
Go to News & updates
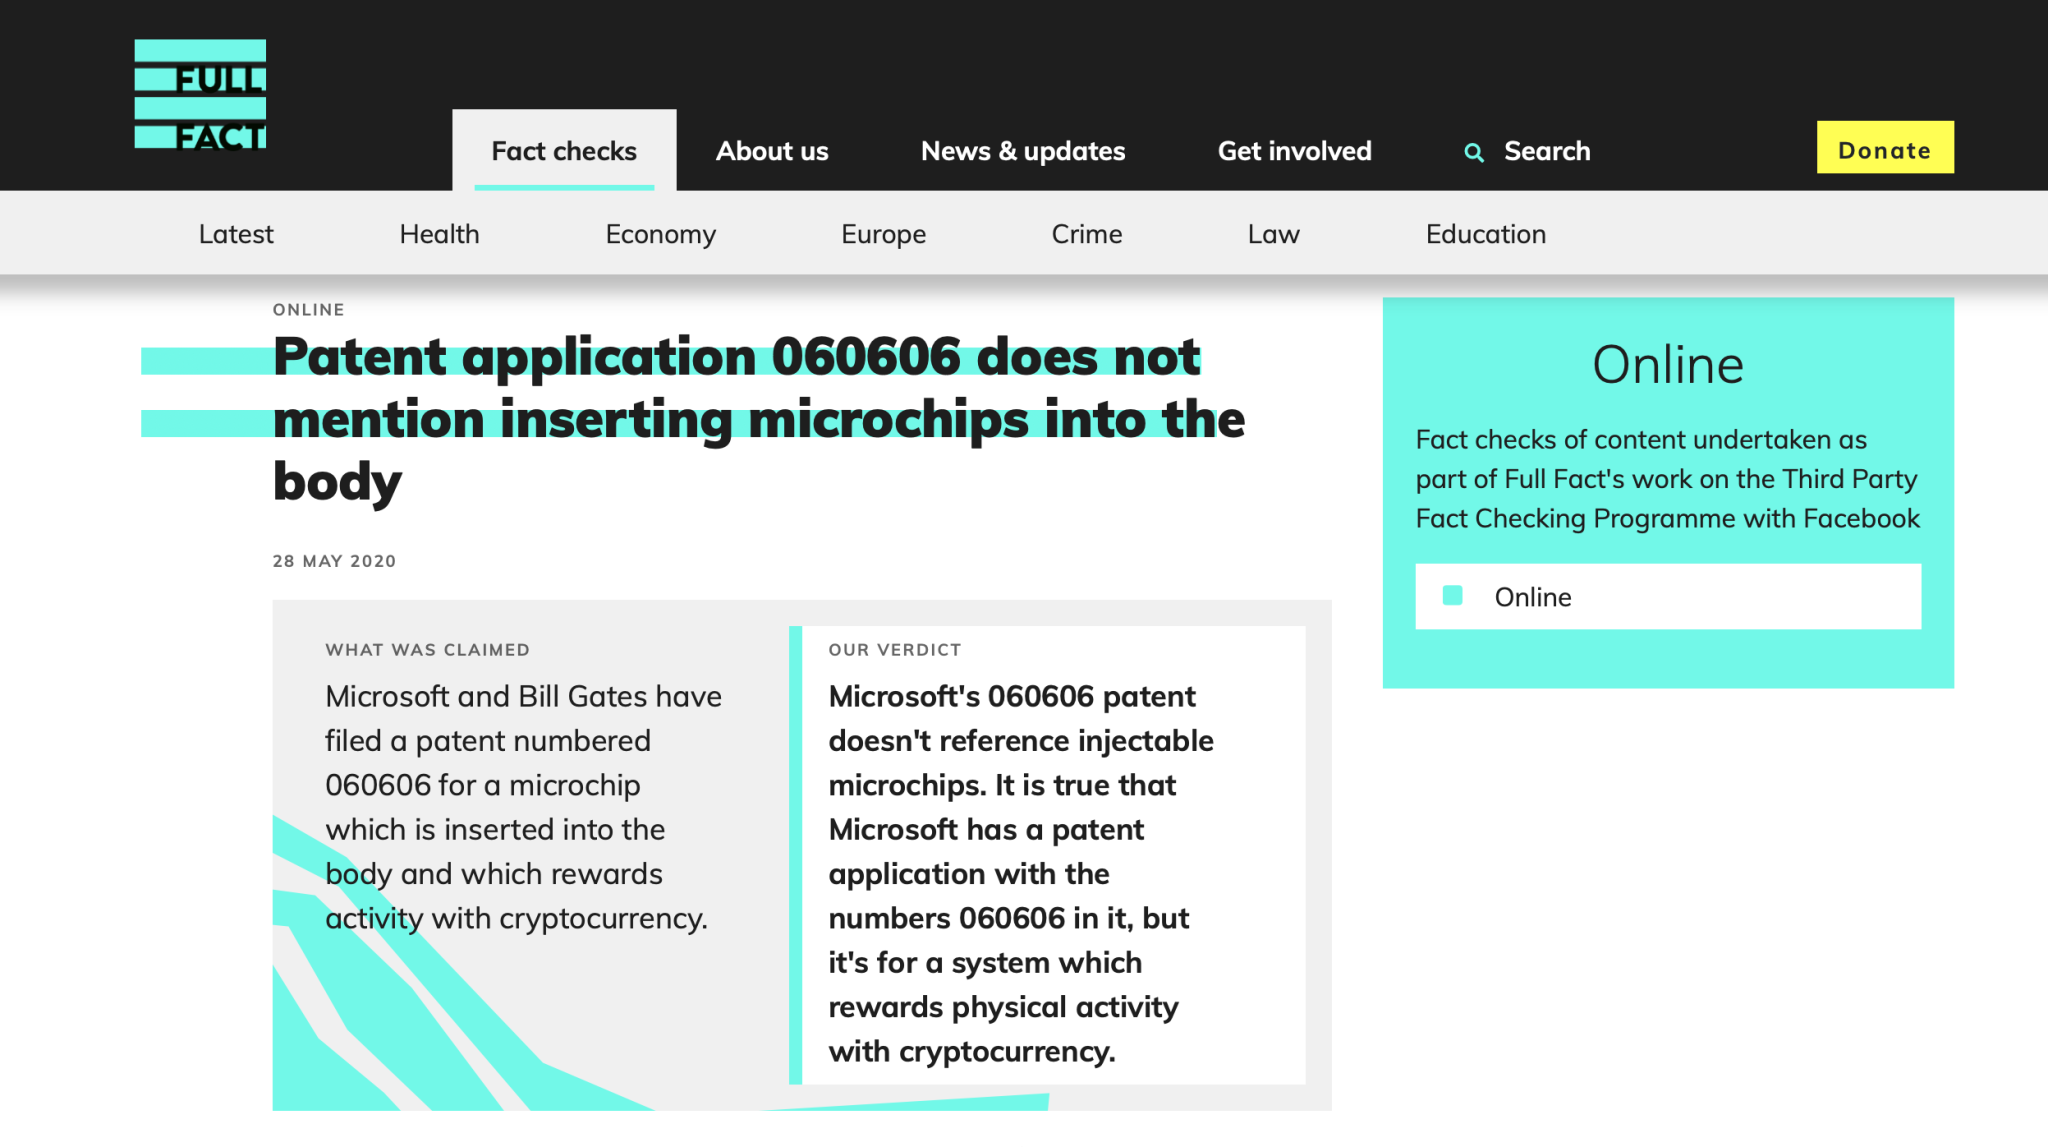[1022, 151]
